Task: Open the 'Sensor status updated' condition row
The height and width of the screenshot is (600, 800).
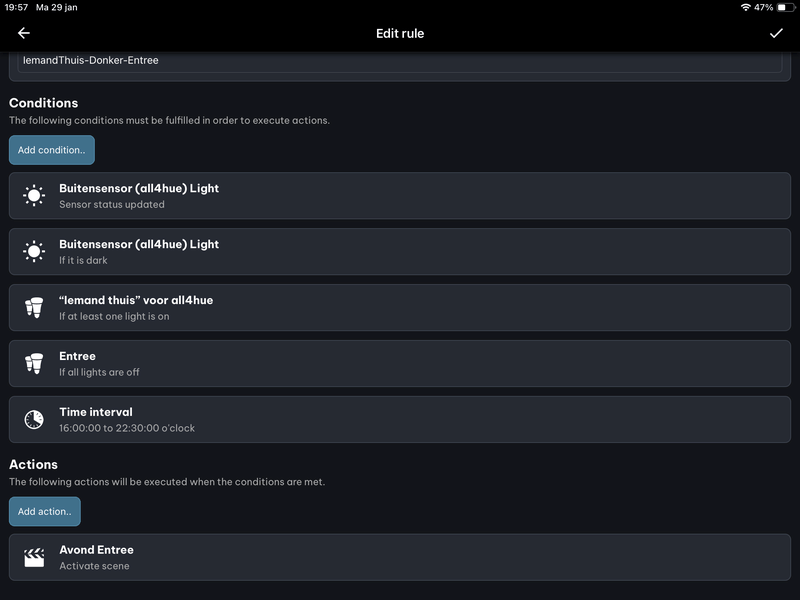Action: point(400,196)
